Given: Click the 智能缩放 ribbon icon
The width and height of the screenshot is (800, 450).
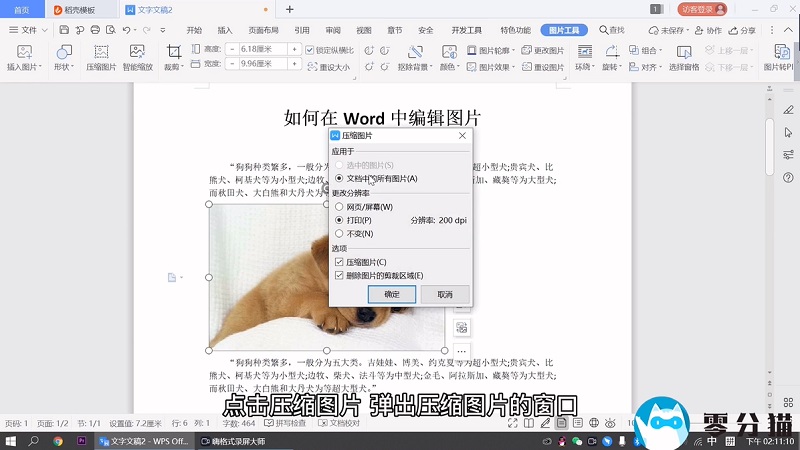Looking at the screenshot, I should tap(138, 52).
